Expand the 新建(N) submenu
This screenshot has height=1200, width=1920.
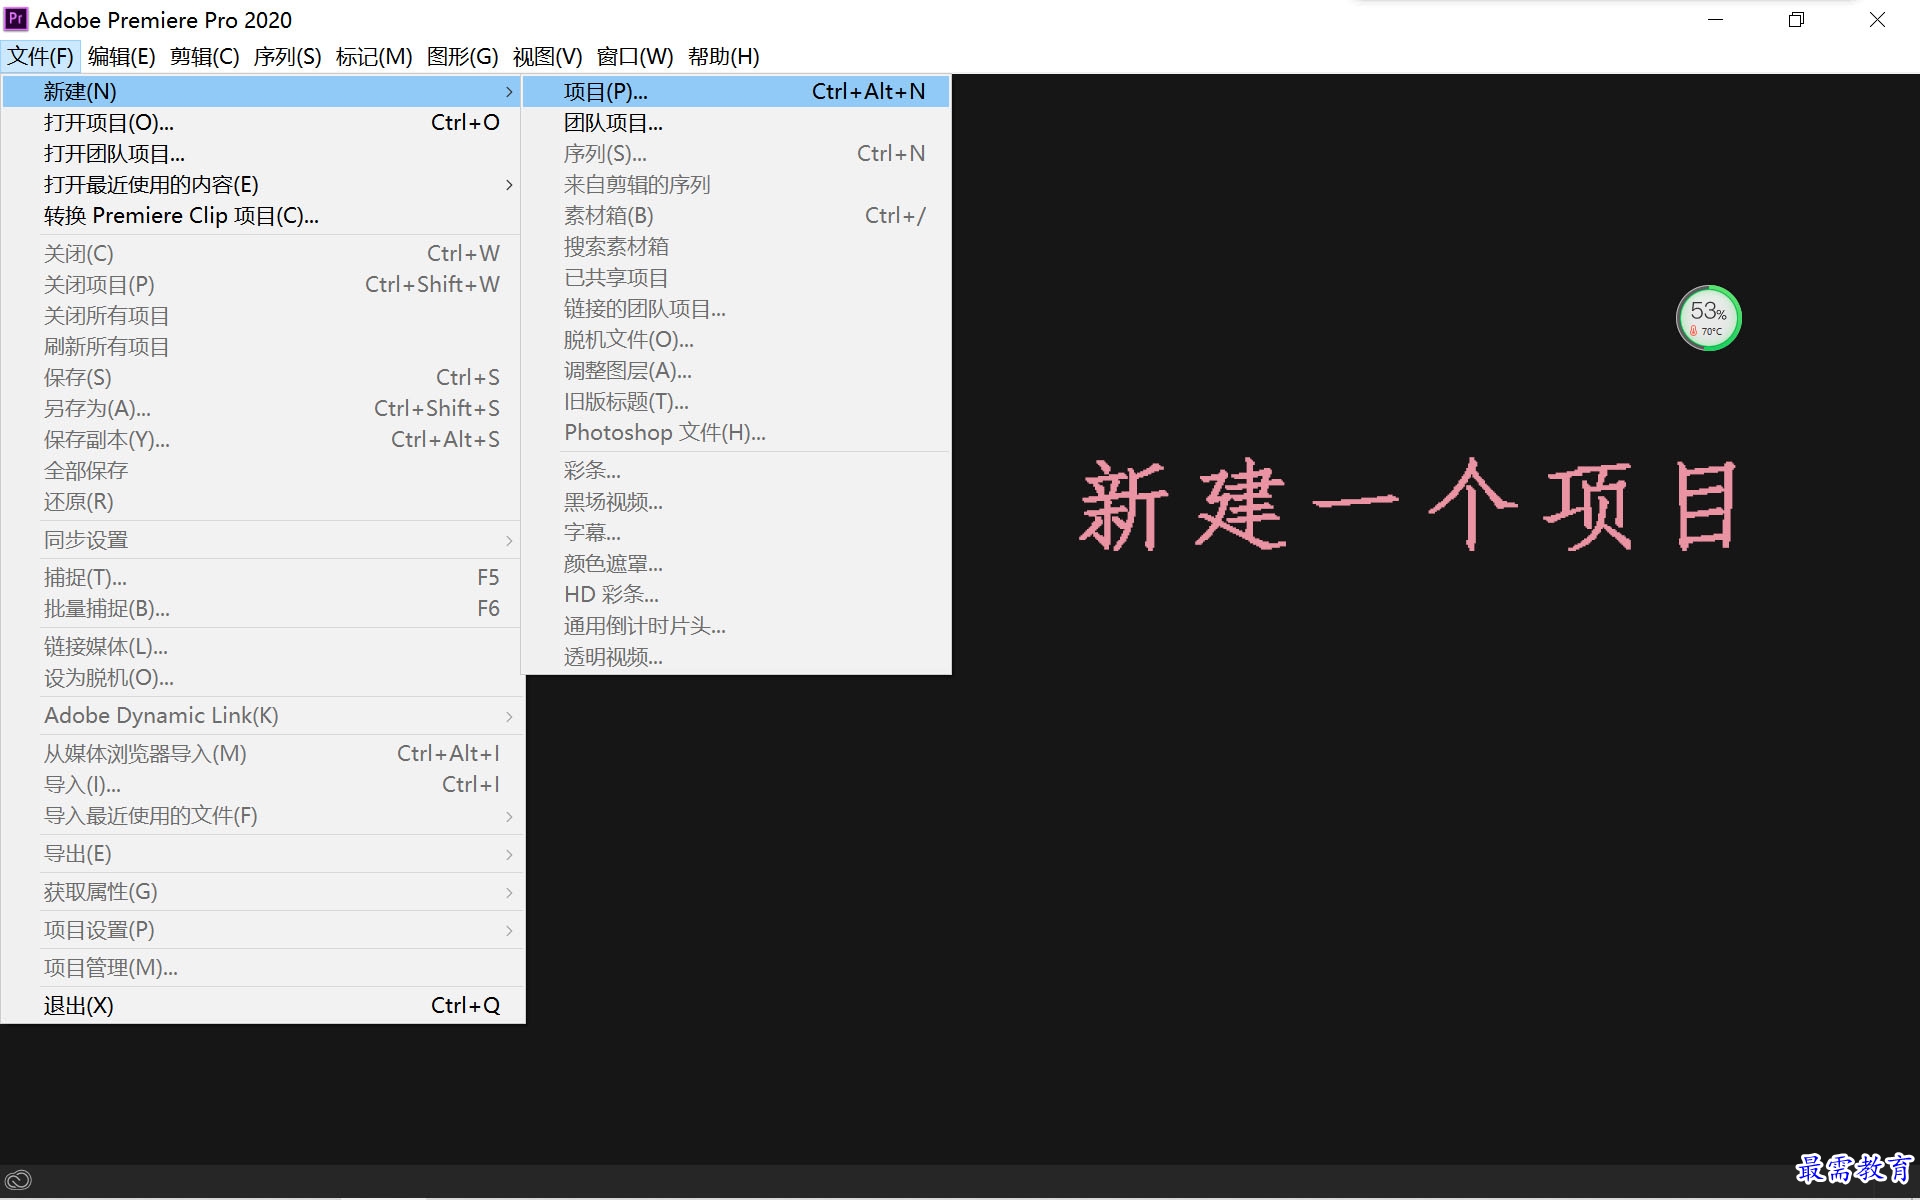(x=262, y=91)
